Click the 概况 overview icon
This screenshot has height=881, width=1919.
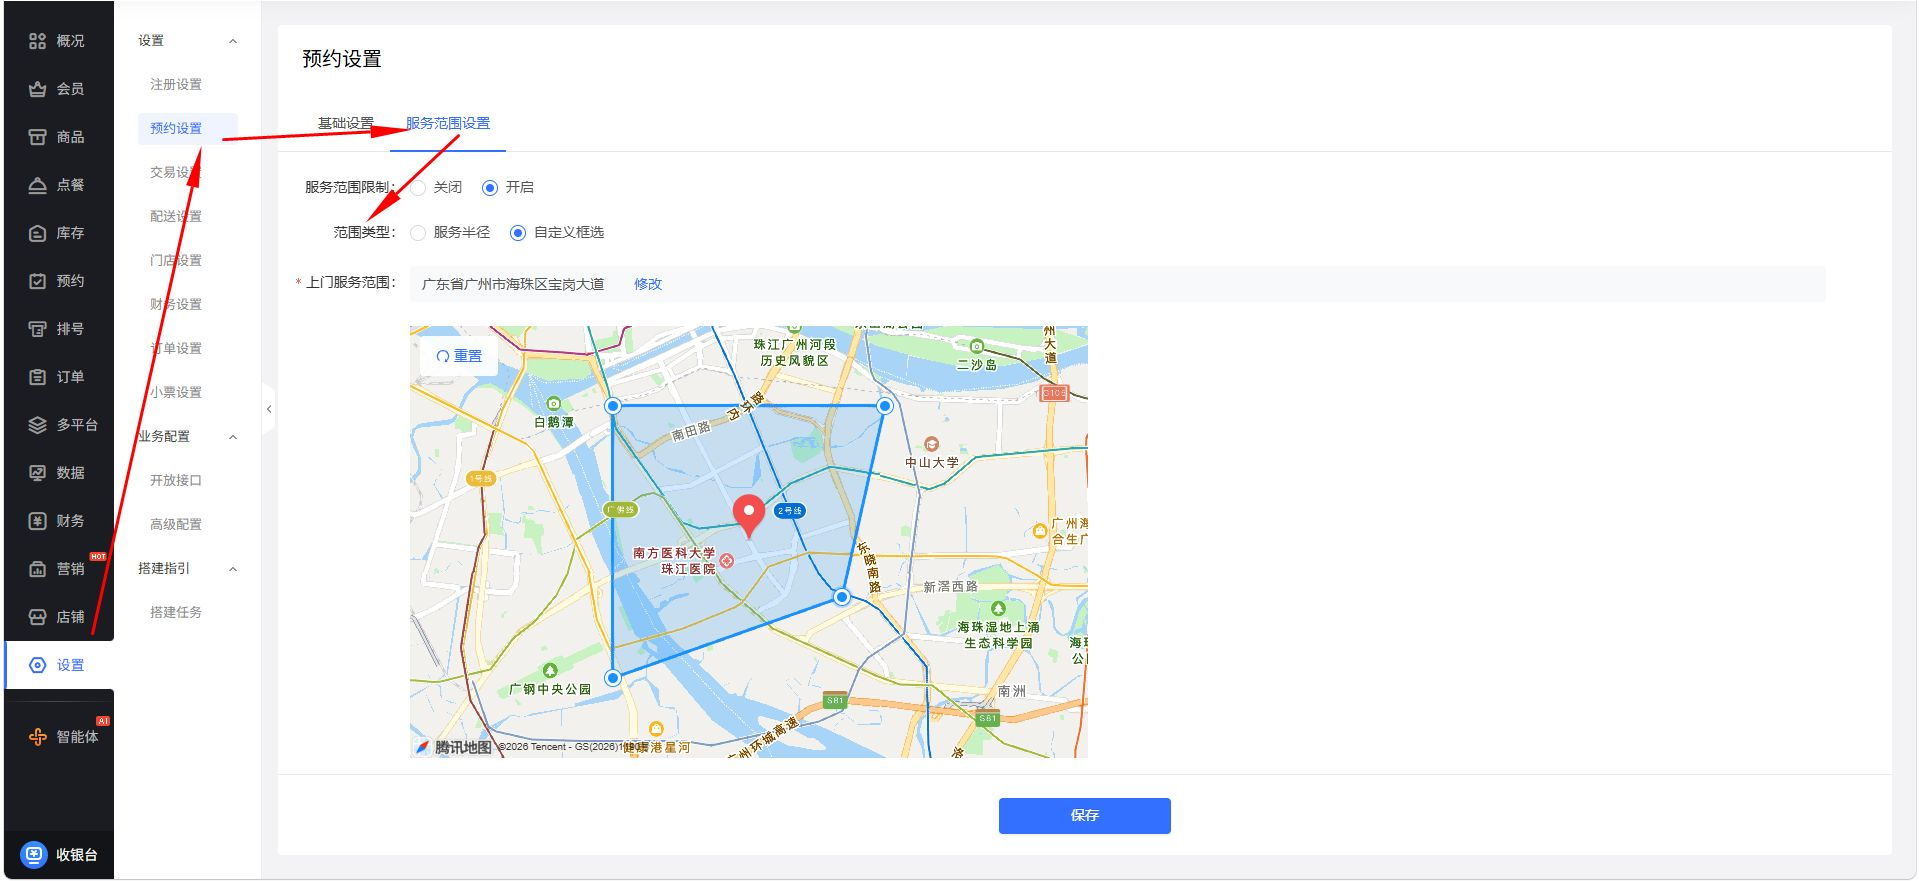tap(37, 41)
